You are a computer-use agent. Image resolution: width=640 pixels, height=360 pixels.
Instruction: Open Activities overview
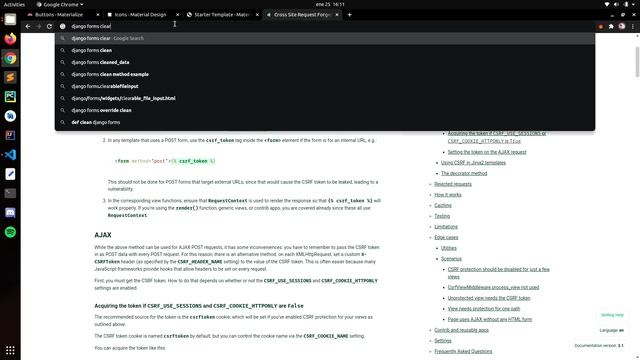coord(14,4)
